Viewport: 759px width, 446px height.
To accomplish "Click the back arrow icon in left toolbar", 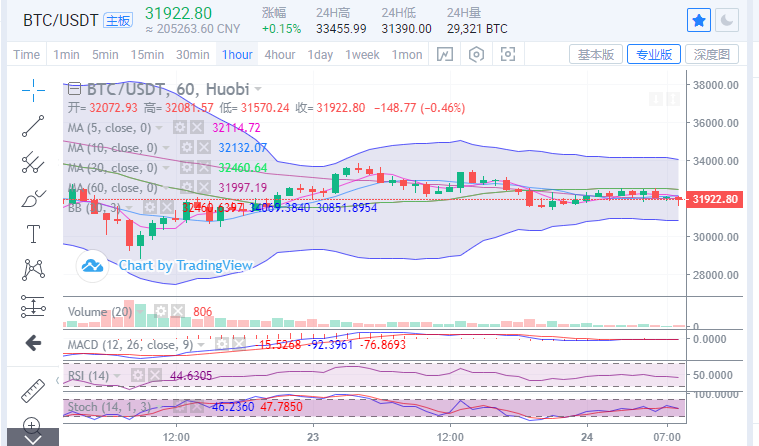I will tap(33, 343).
